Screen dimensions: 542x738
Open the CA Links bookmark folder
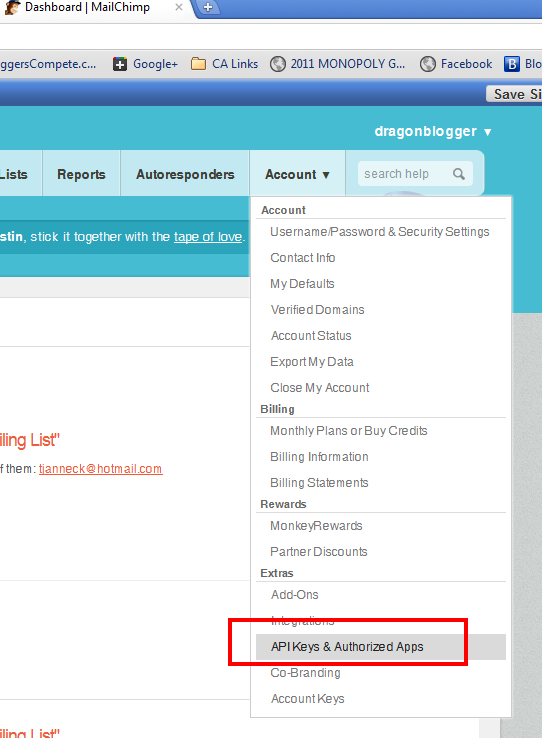pos(224,64)
